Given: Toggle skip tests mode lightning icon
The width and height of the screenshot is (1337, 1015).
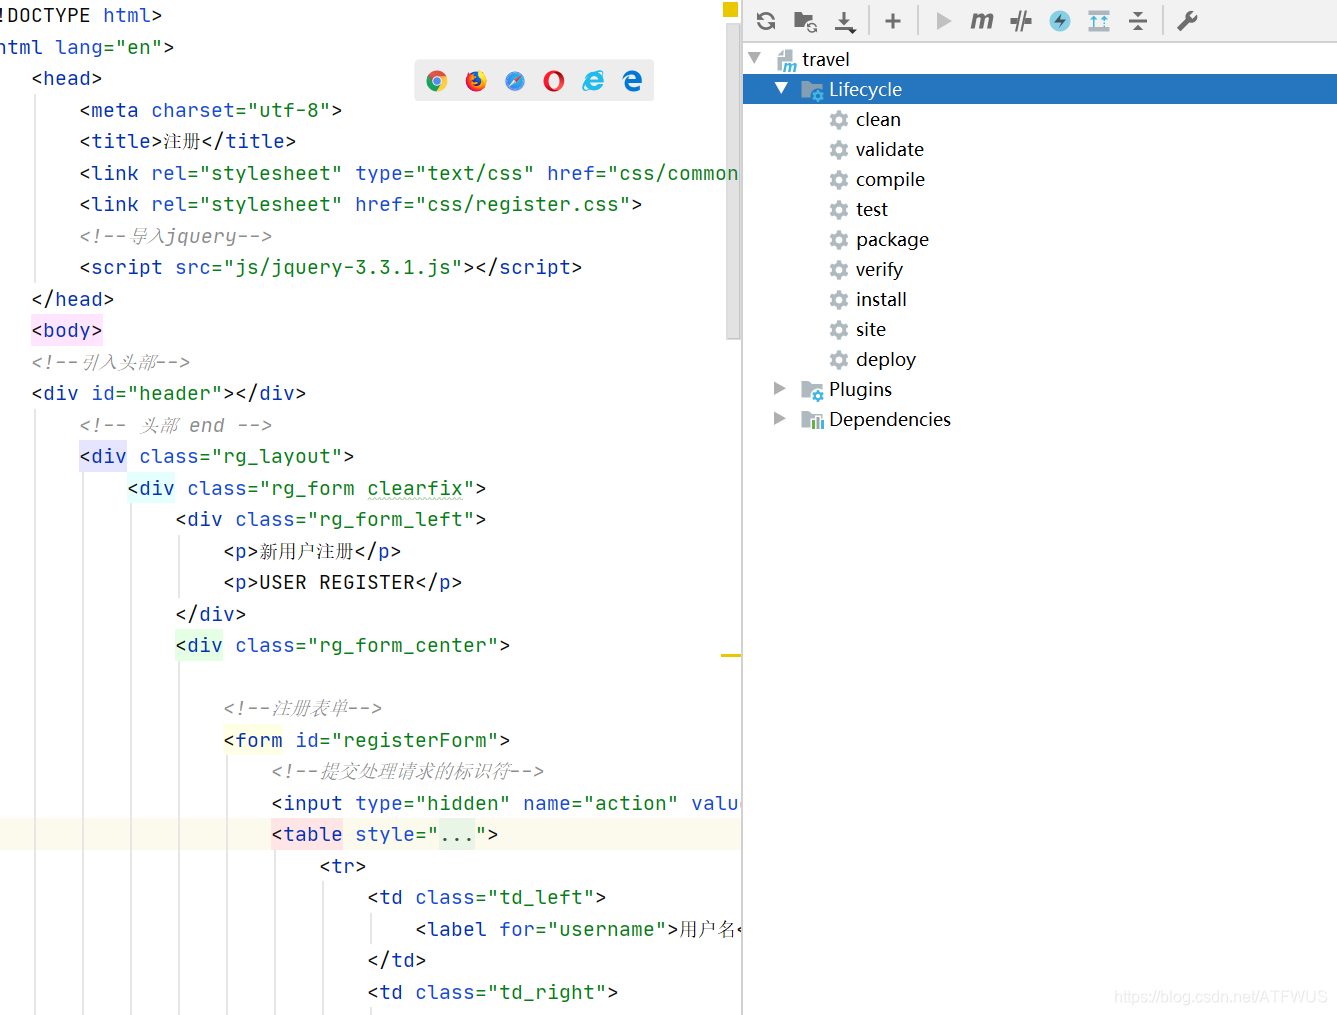Looking at the screenshot, I should [x=1060, y=21].
